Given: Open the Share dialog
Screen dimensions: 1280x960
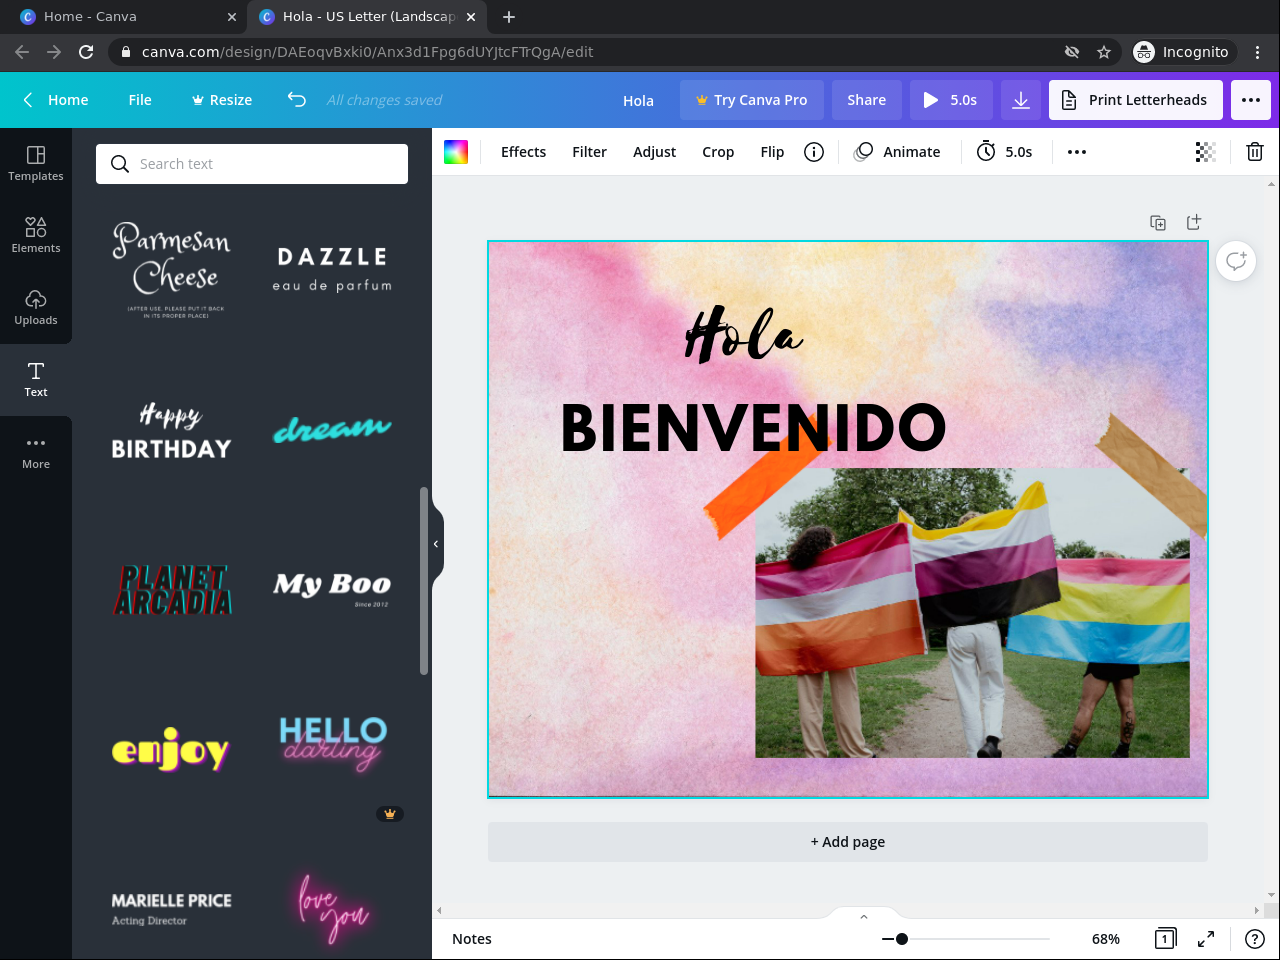Looking at the screenshot, I should (866, 100).
